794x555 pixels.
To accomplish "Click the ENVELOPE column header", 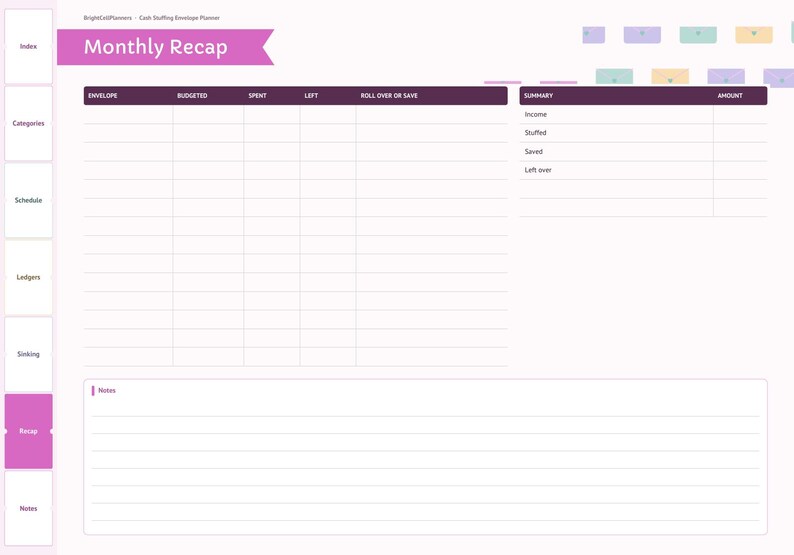I will tap(103, 96).
